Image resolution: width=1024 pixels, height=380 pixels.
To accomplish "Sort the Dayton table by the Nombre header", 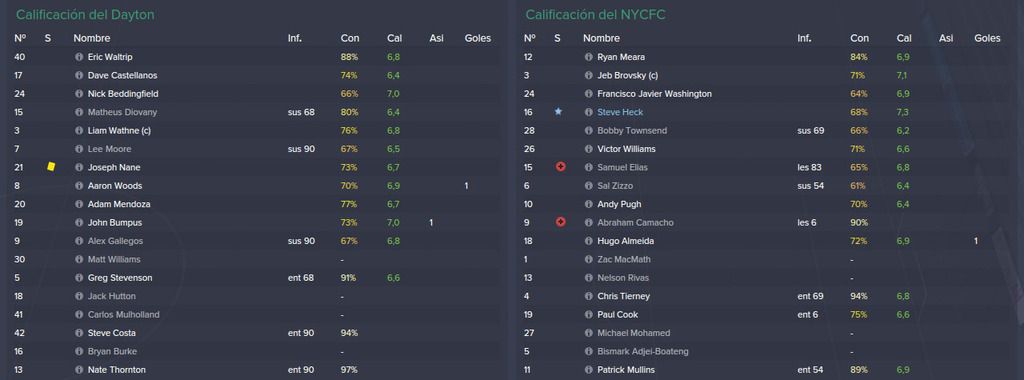I will 91,39.
